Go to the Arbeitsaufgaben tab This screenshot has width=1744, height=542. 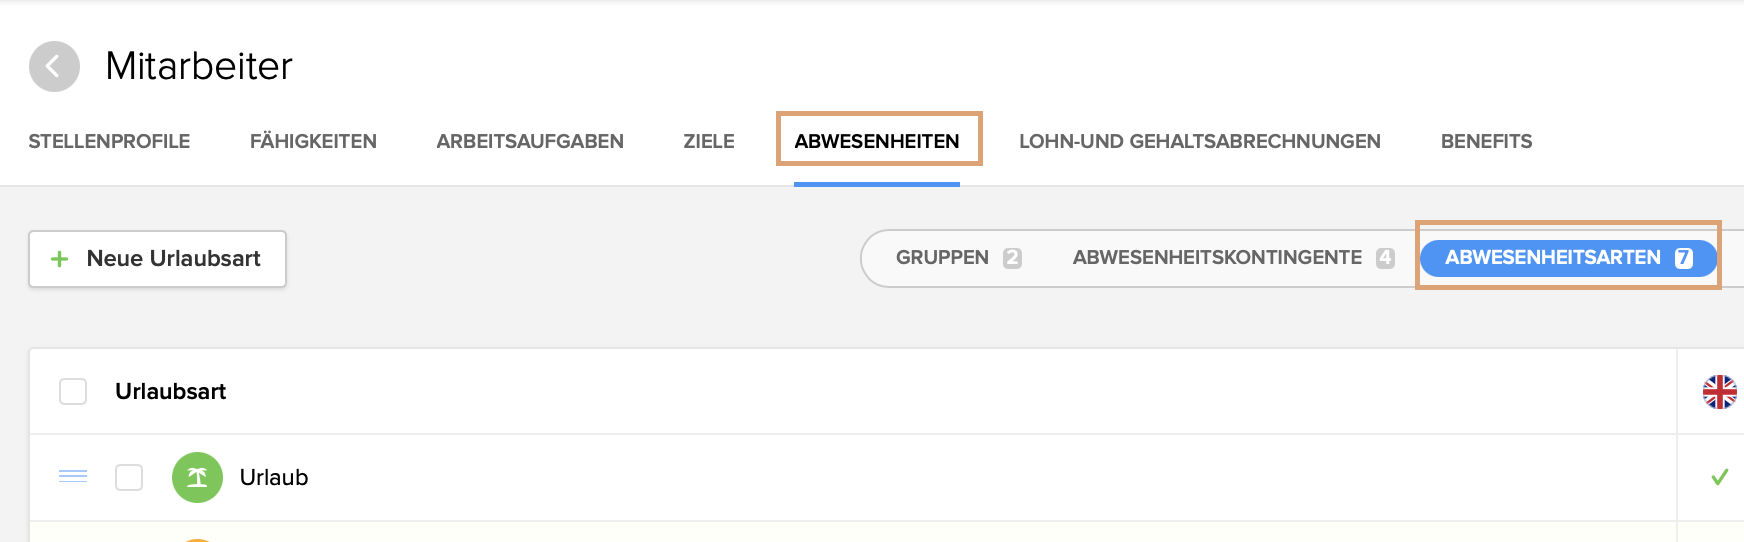pos(530,142)
